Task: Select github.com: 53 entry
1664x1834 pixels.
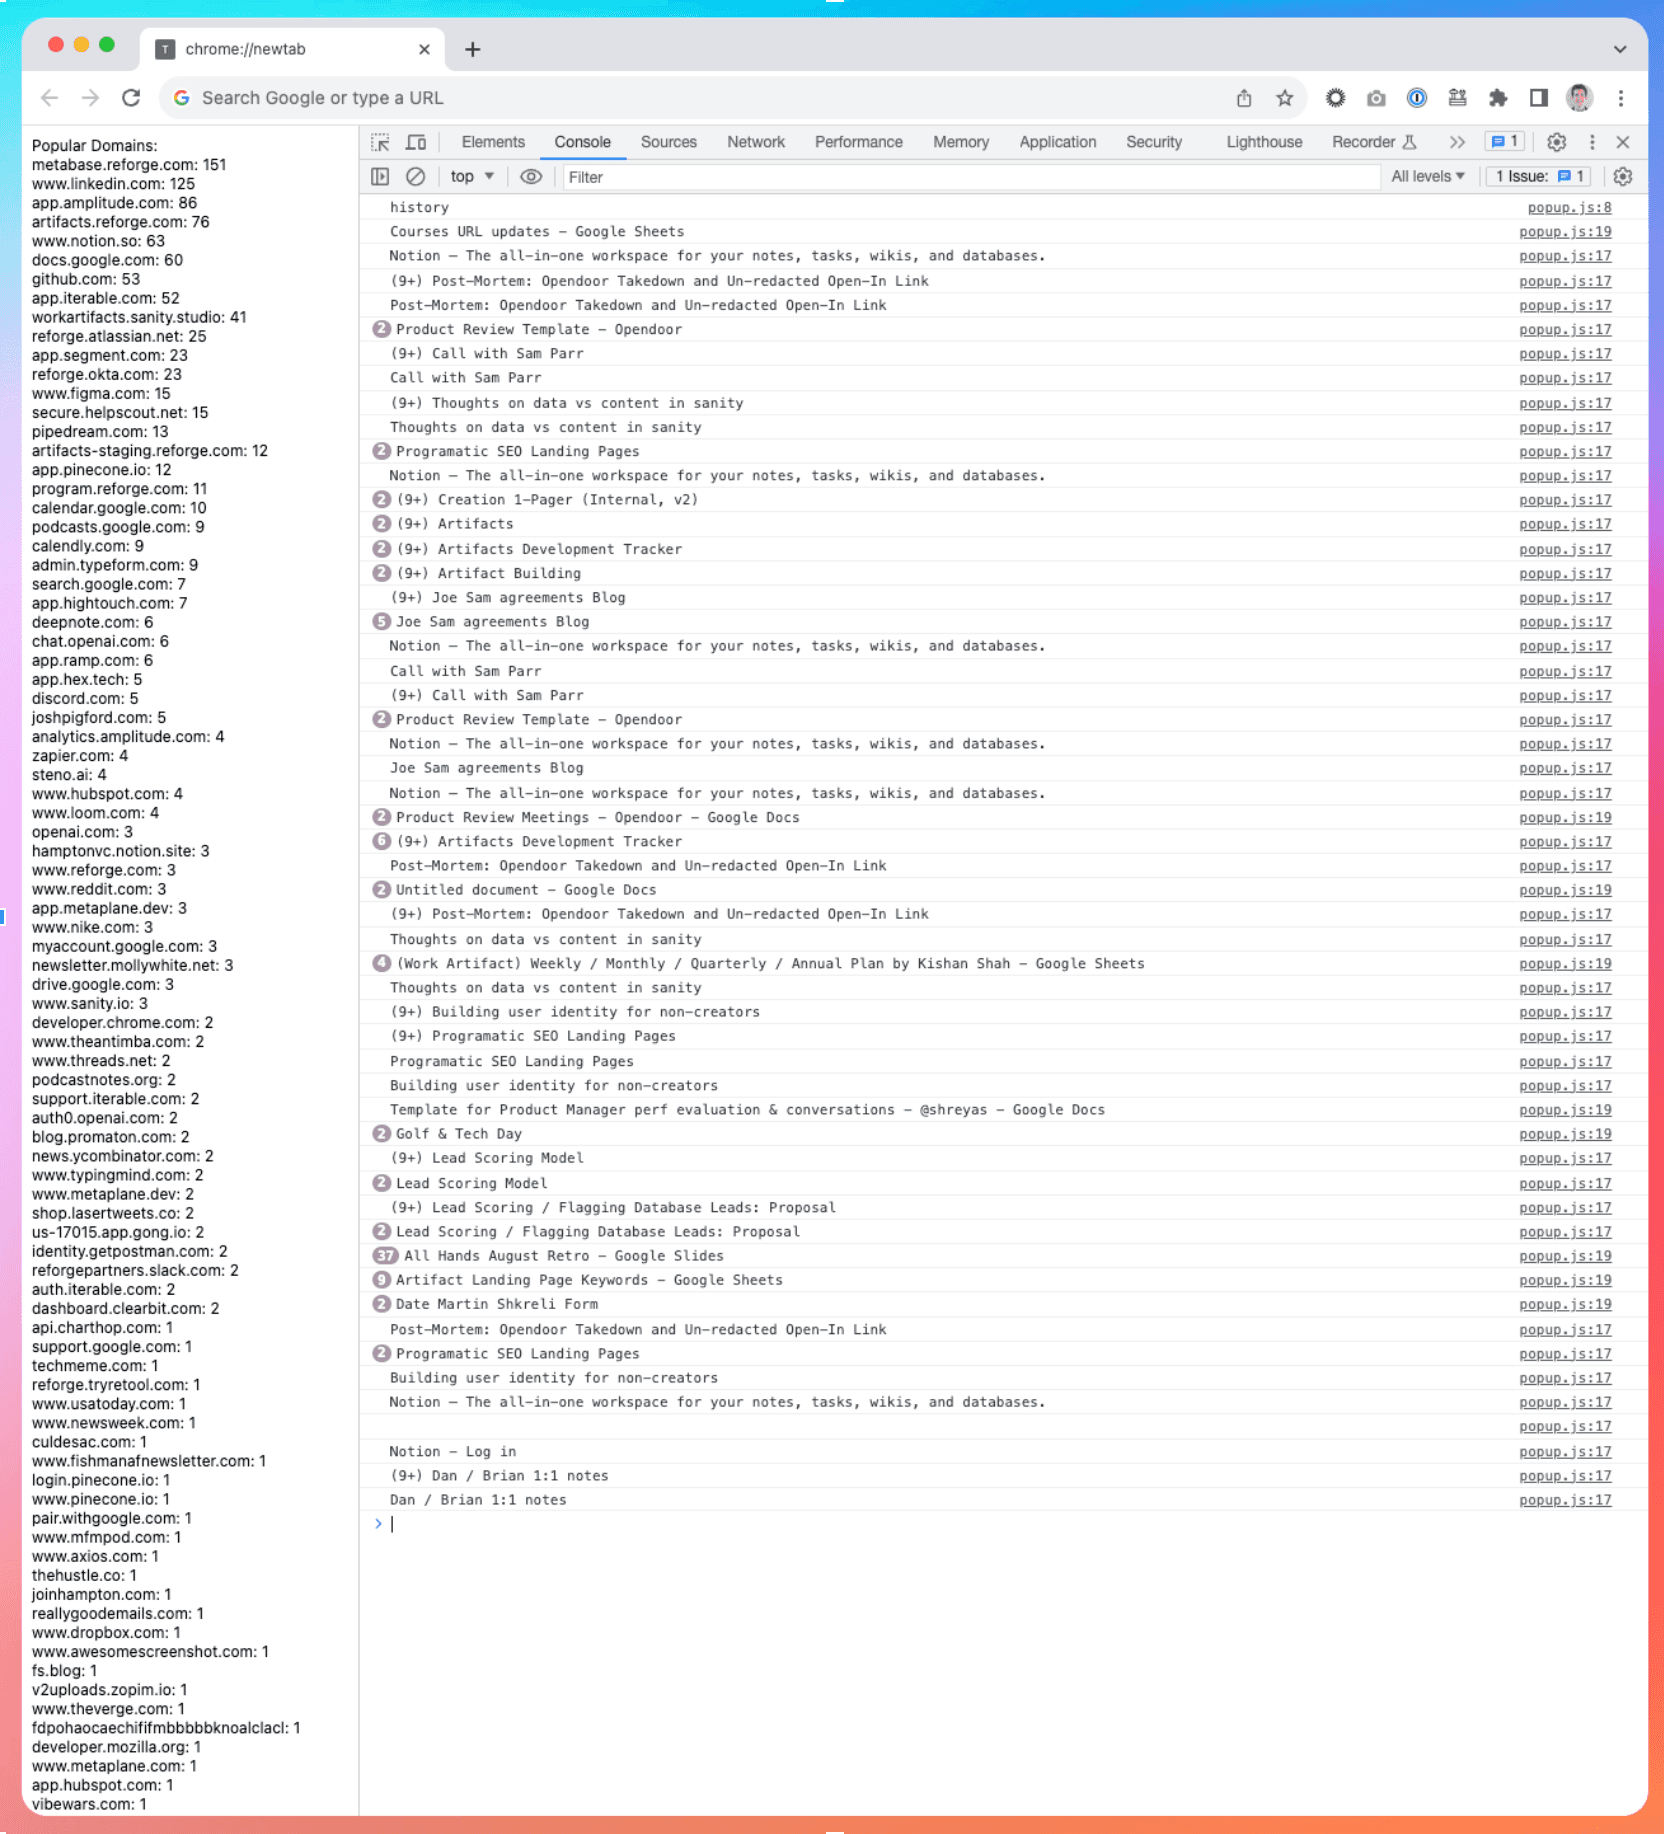Action: (x=86, y=279)
